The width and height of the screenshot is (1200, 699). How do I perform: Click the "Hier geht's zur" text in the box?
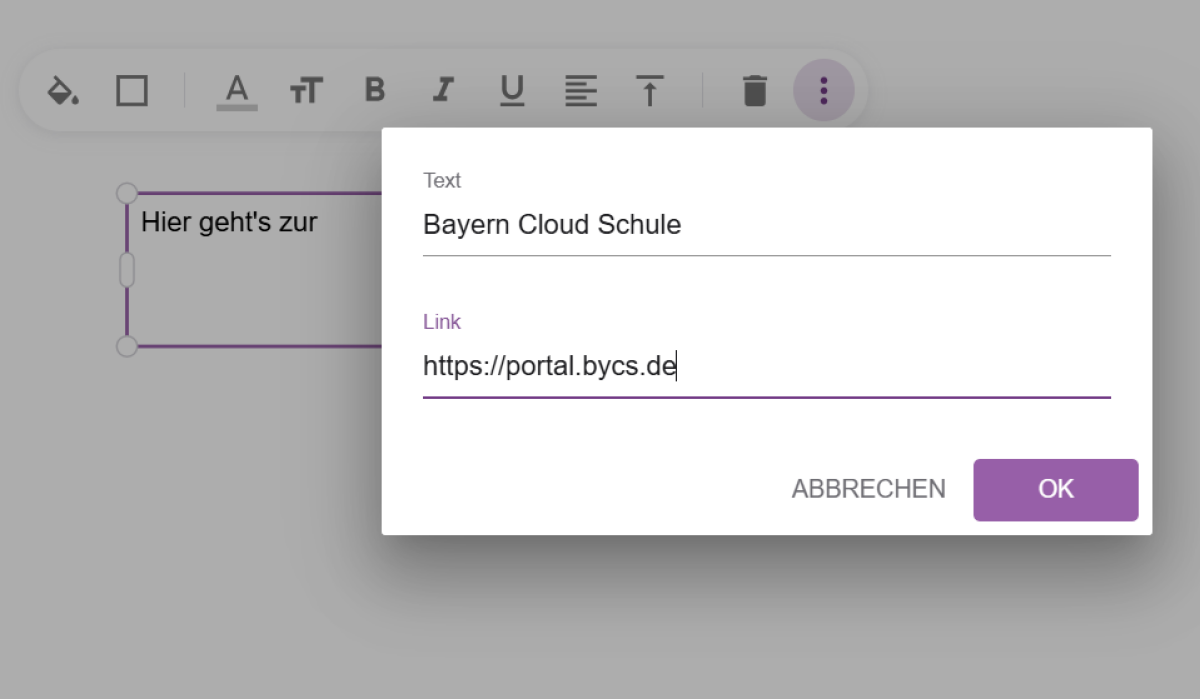tap(229, 222)
